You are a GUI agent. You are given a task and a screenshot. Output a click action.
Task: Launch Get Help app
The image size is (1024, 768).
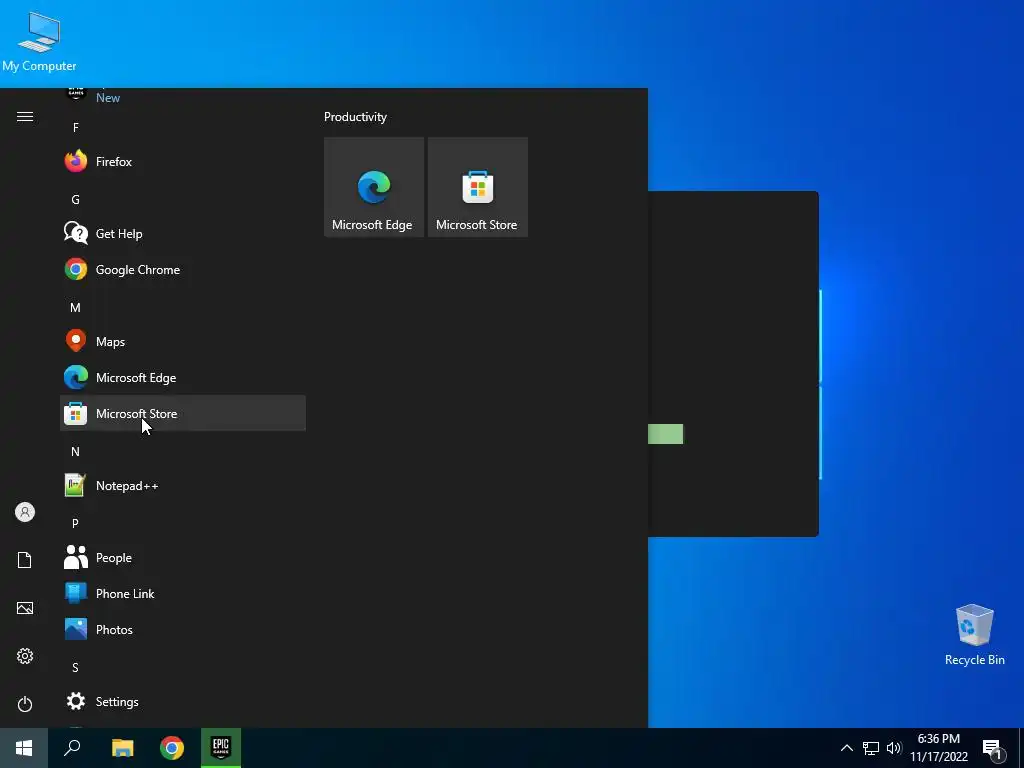point(183,233)
